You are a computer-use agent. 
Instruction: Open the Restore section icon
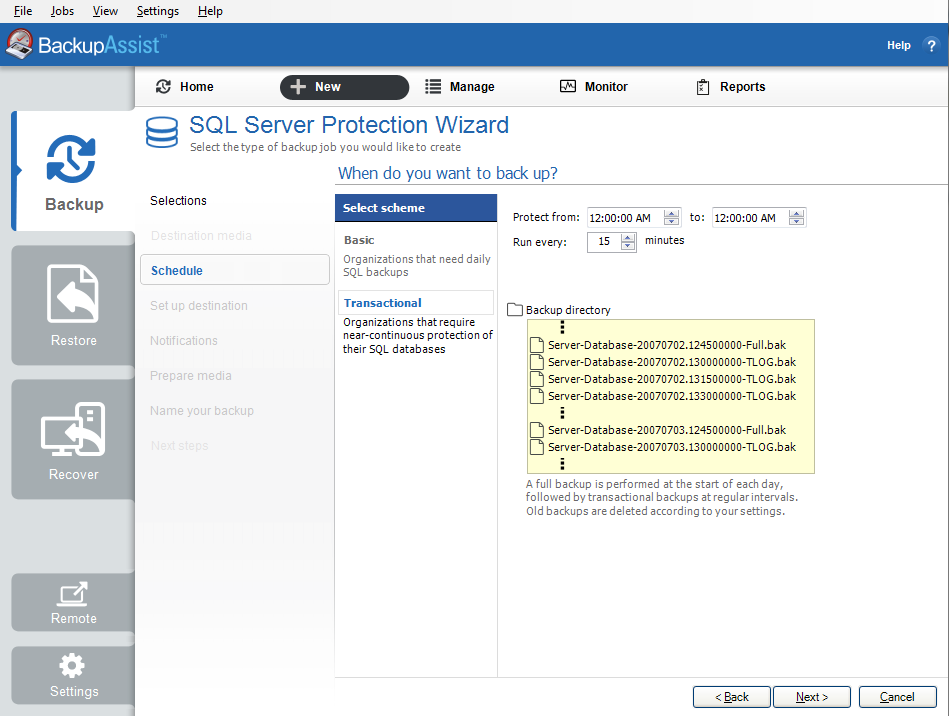(73, 294)
